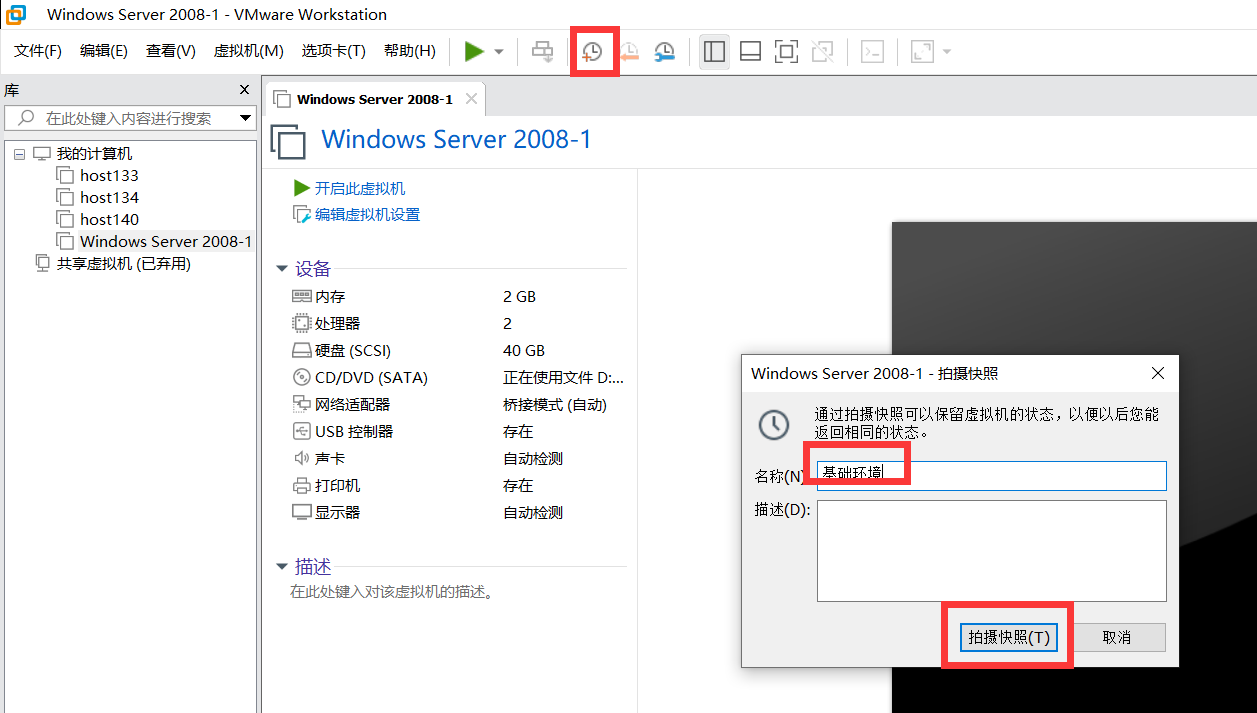Collapse the 我的计算机 tree node

pos(19,154)
